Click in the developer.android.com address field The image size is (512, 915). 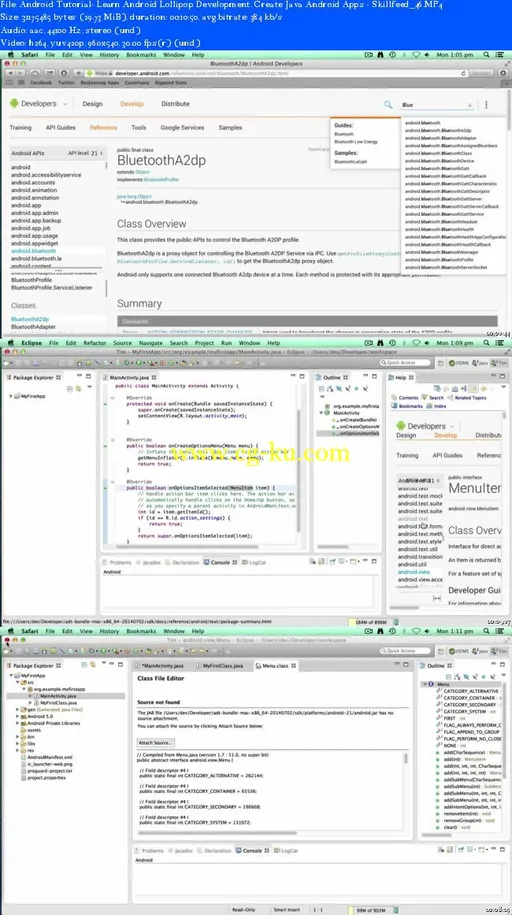pyautogui.click(x=274, y=74)
